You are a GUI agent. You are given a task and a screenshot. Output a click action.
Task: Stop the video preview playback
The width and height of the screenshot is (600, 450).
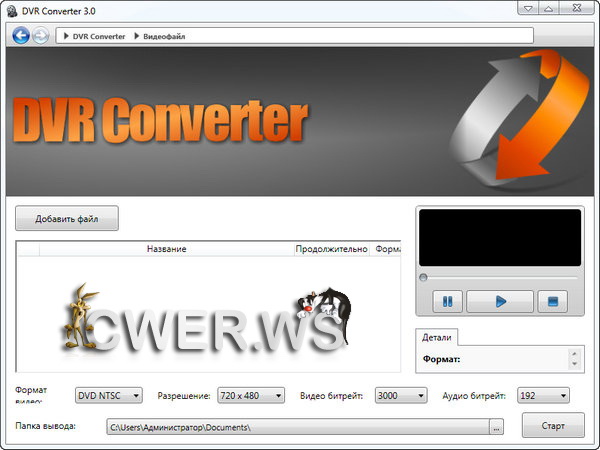pyautogui.click(x=554, y=300)
